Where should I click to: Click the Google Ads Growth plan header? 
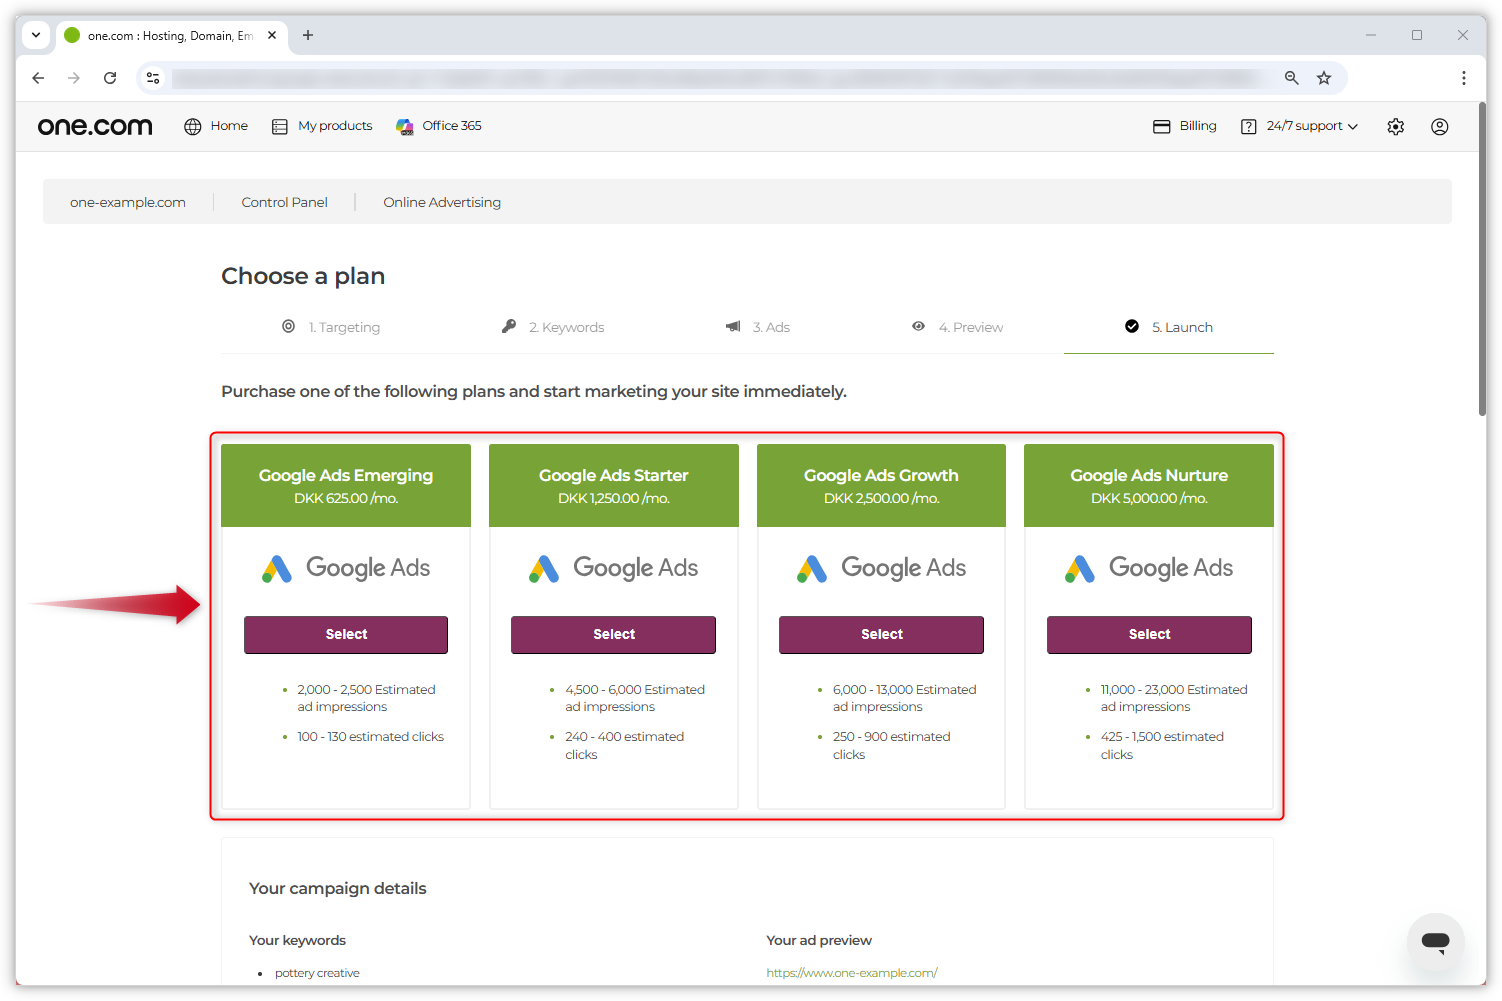882,485
